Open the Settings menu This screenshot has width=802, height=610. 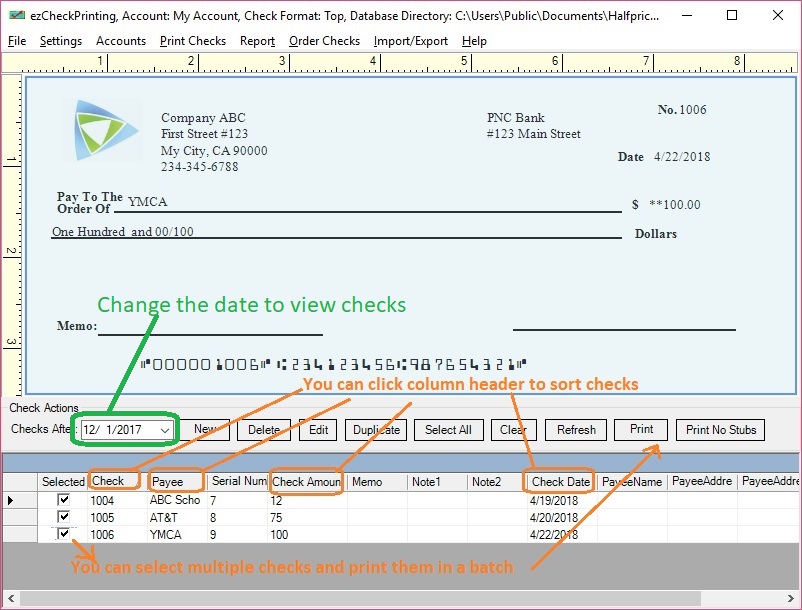tap(61, 41)
